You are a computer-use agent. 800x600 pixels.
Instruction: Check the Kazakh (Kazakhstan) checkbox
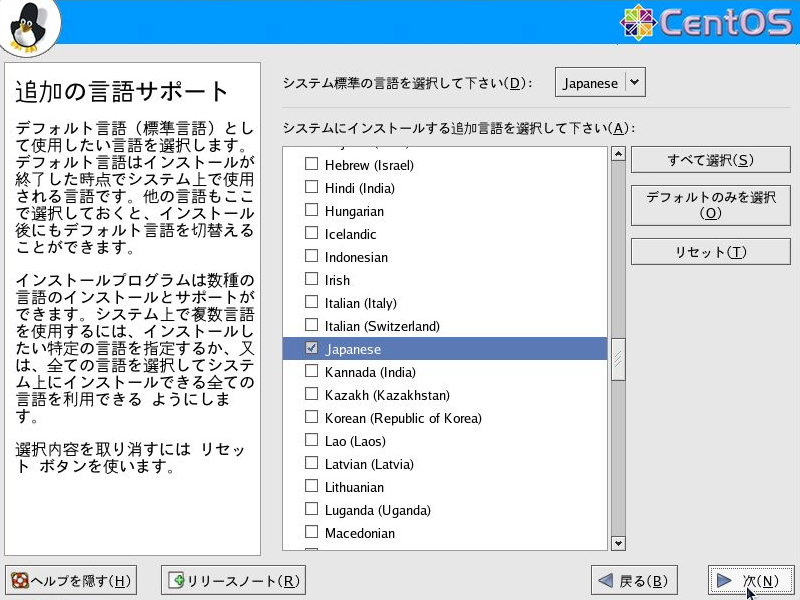pos(311,394)
